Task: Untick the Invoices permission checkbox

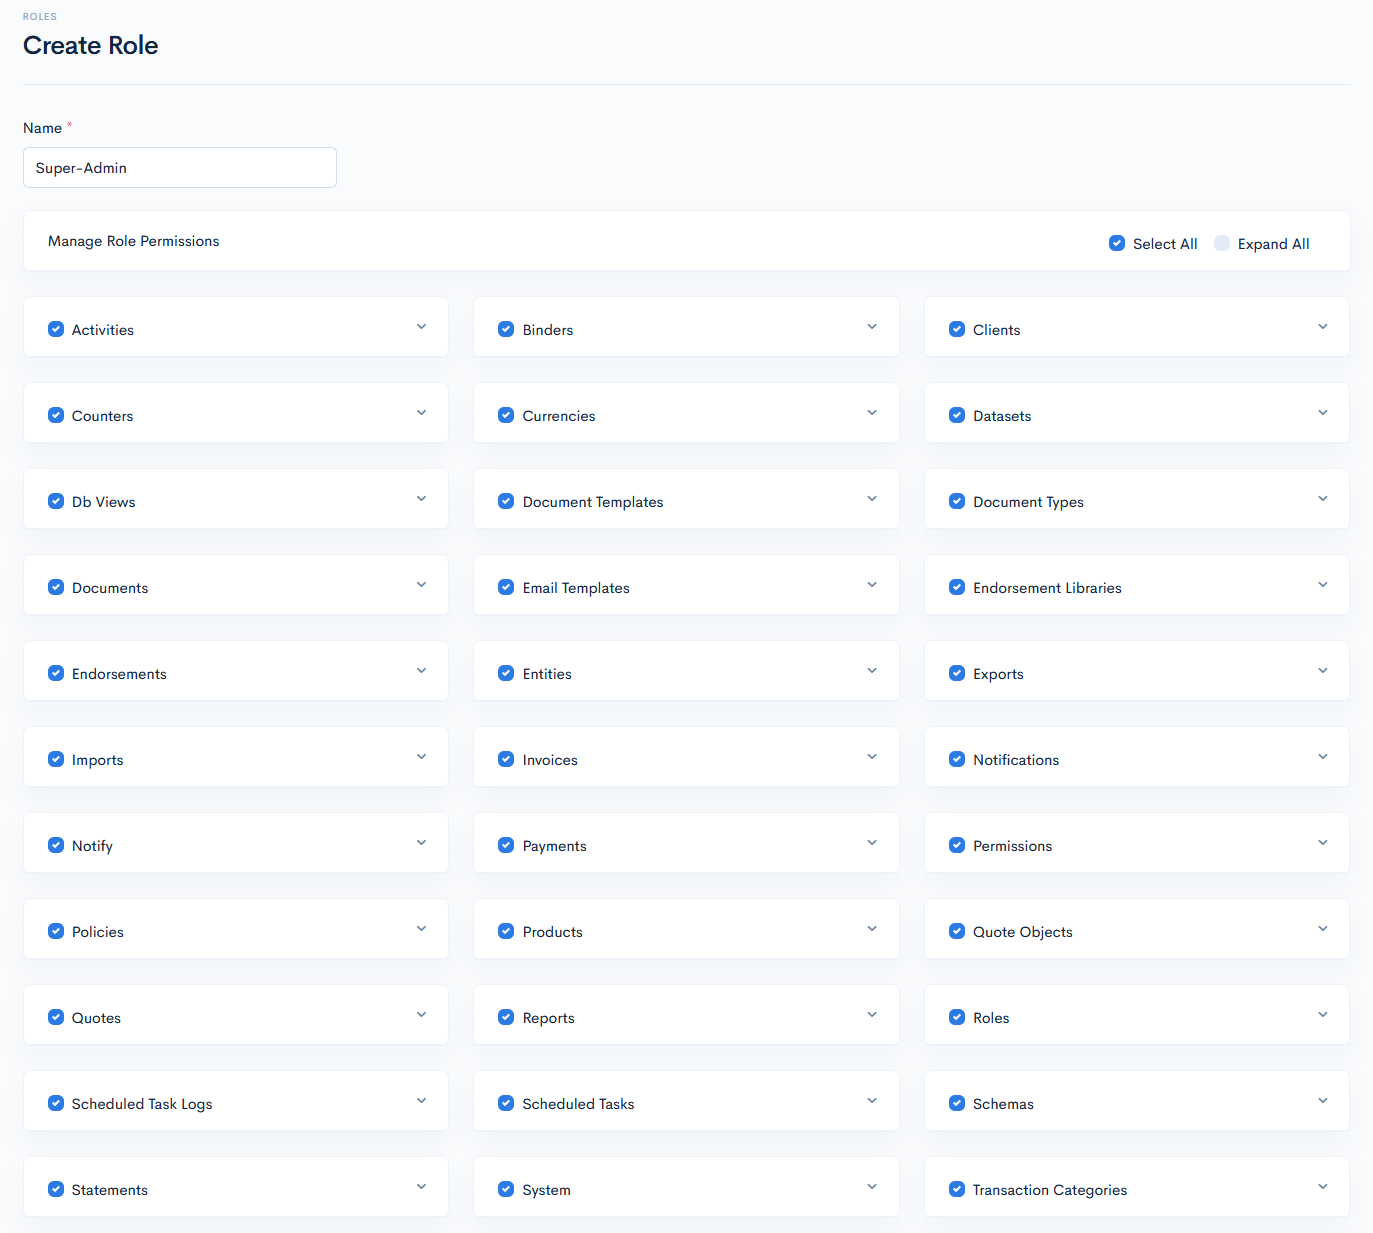Action: [506, 759]
